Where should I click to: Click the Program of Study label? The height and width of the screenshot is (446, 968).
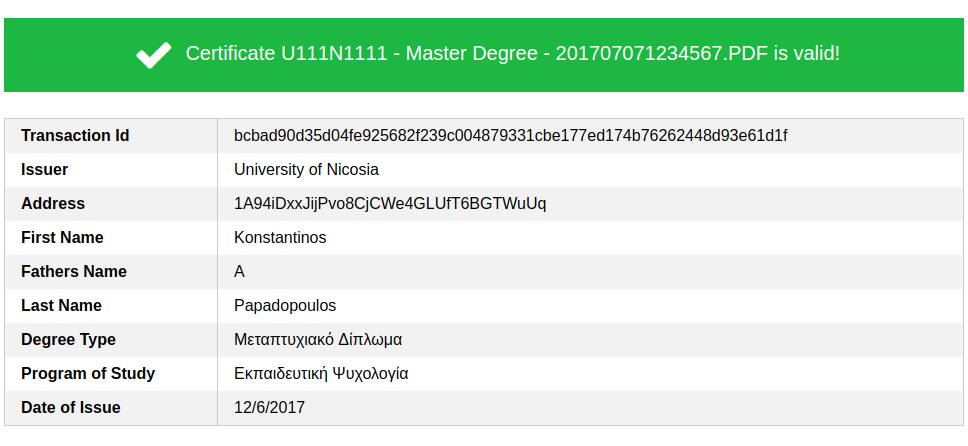click(x=88, y=374)
